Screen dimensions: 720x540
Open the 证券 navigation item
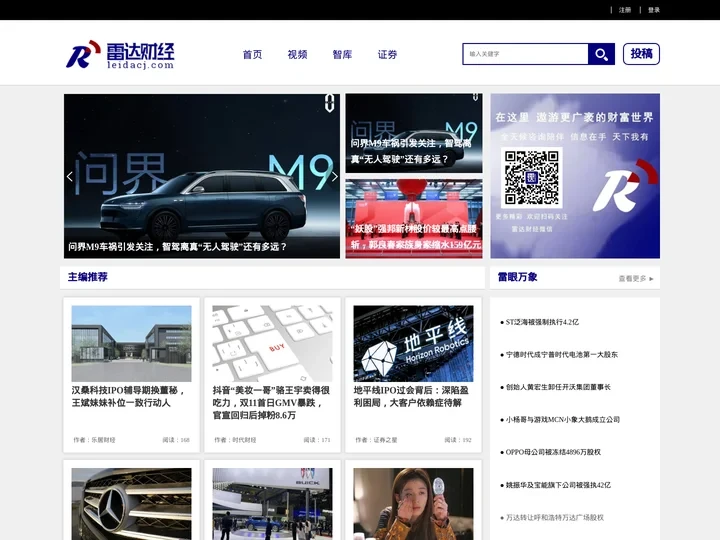pos(387,55)
